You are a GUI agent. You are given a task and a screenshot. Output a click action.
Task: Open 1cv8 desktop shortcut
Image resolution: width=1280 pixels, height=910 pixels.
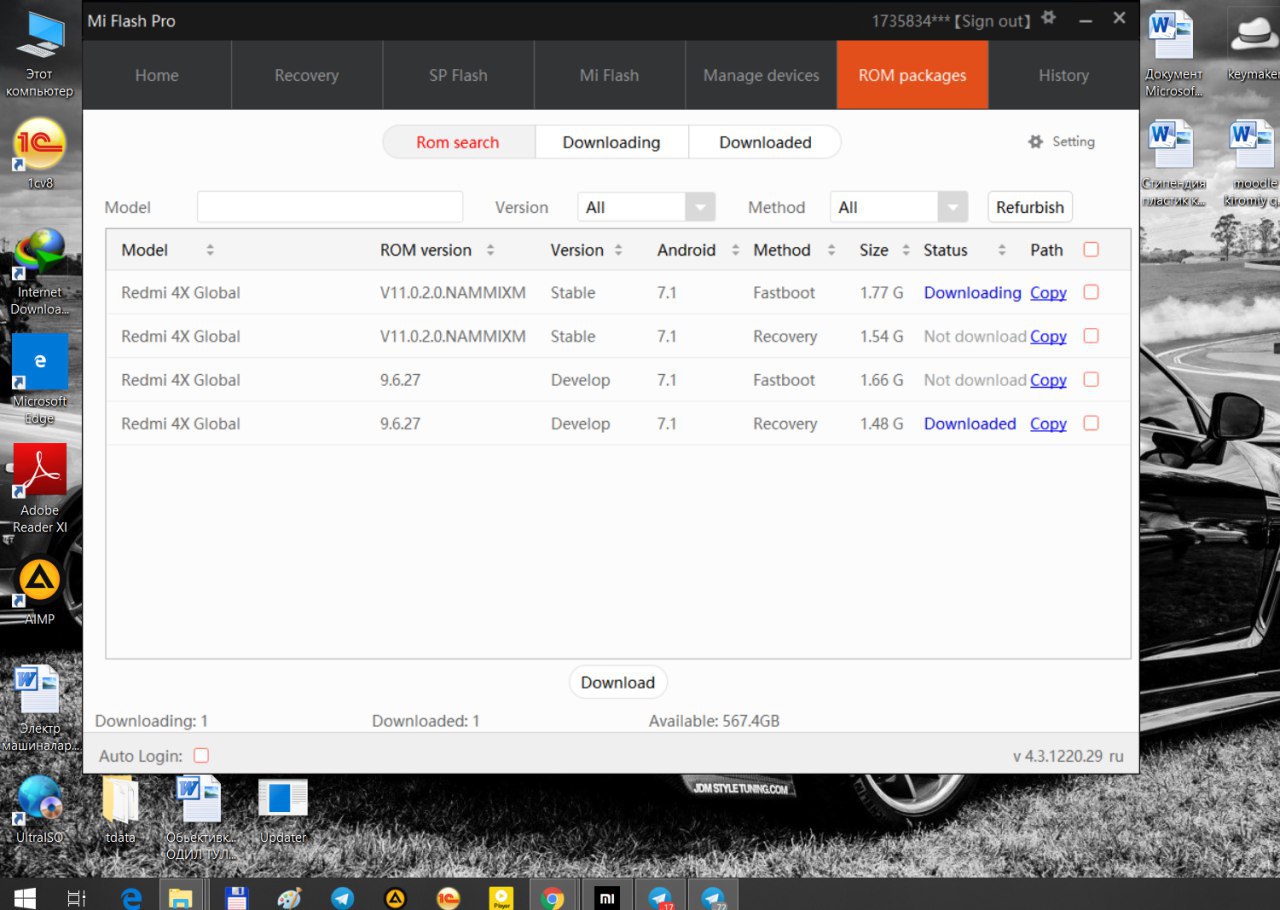(x=40, y=154)
